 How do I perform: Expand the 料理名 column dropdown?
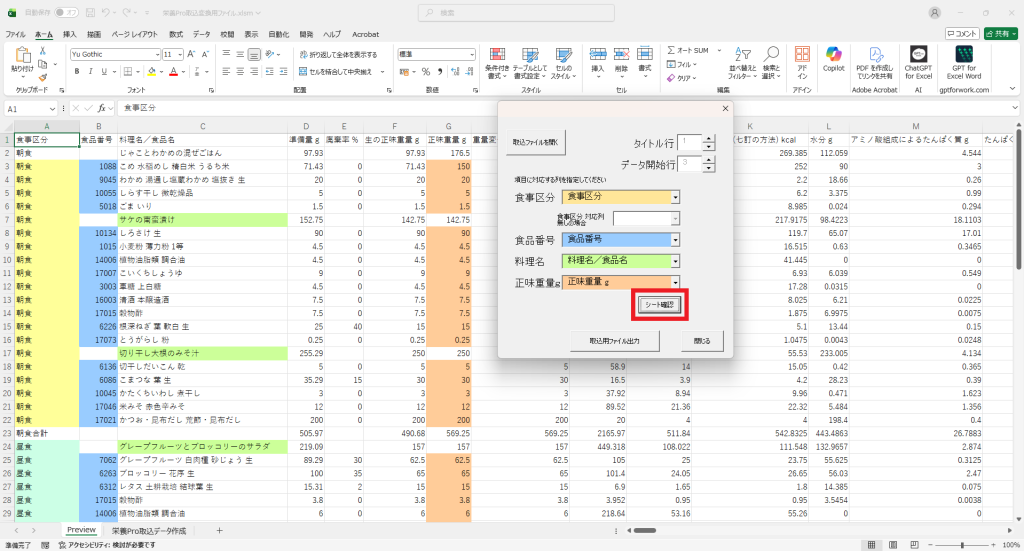coord(675,261)
